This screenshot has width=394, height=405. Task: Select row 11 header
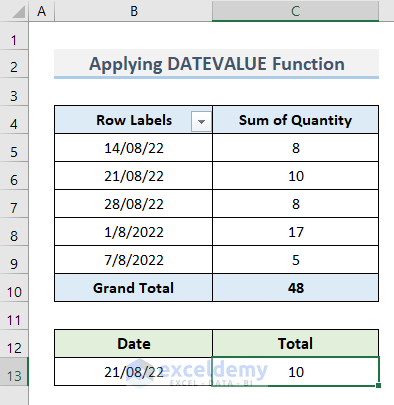[x=14, y=316]
